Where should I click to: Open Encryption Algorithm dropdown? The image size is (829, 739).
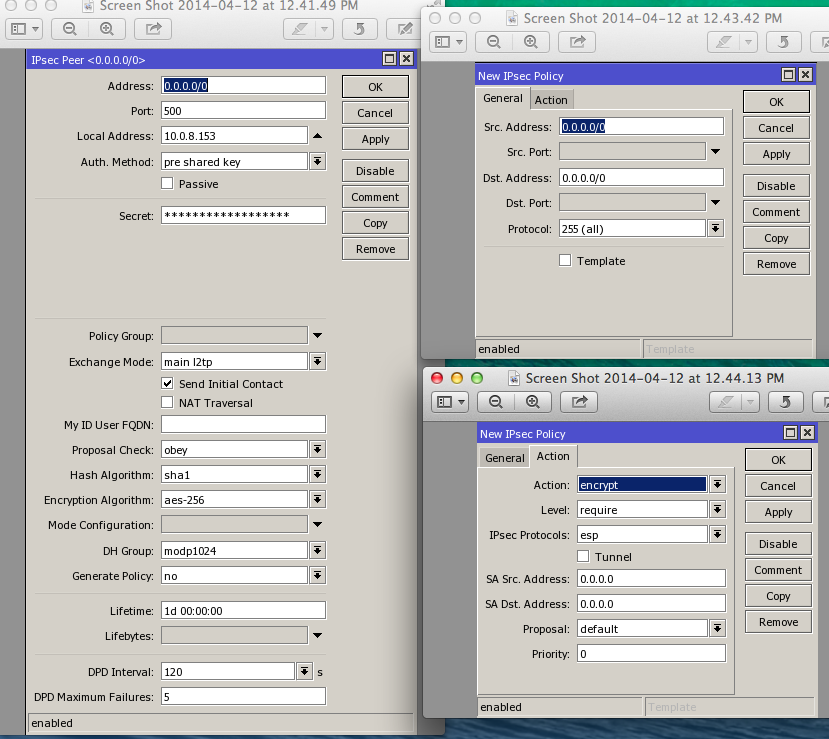[317, 499]
